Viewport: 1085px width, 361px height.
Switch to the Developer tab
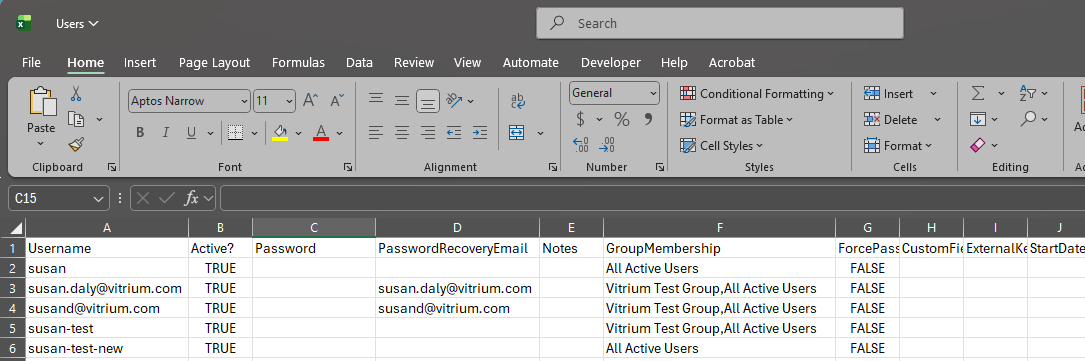[x=611, y=62]
